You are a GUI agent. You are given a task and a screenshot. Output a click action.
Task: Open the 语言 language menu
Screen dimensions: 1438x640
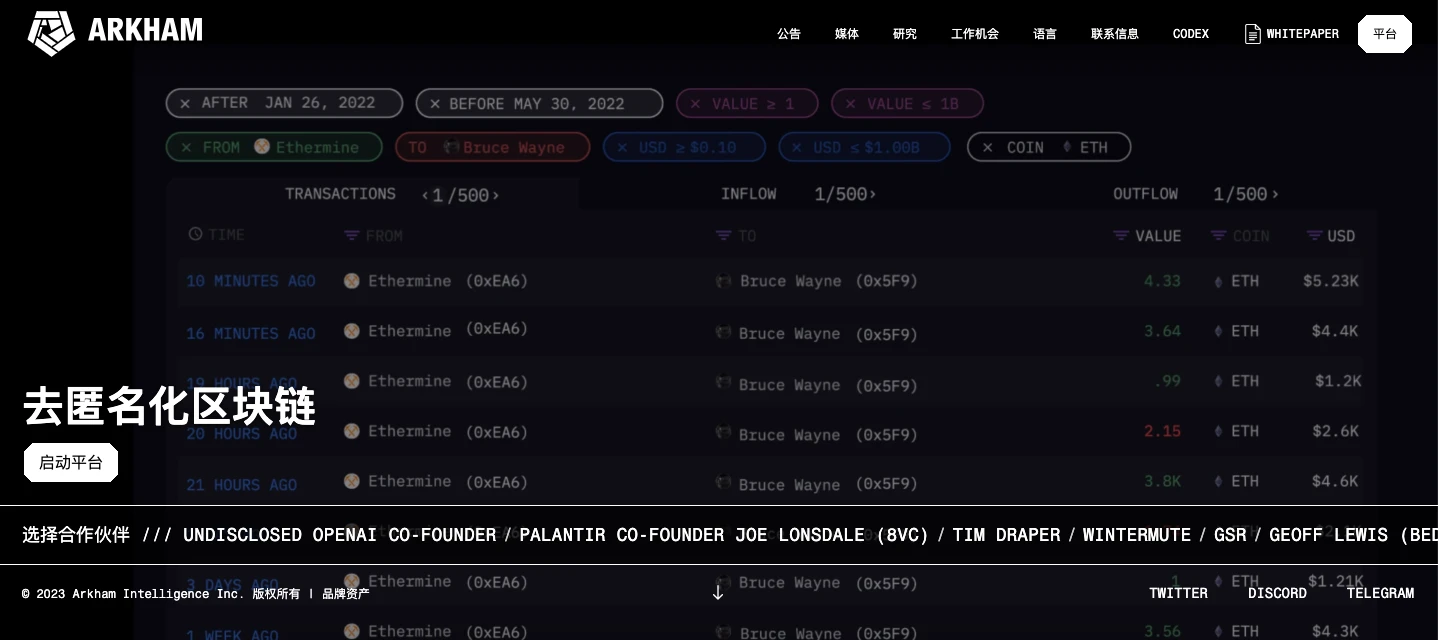point(1044,34)
